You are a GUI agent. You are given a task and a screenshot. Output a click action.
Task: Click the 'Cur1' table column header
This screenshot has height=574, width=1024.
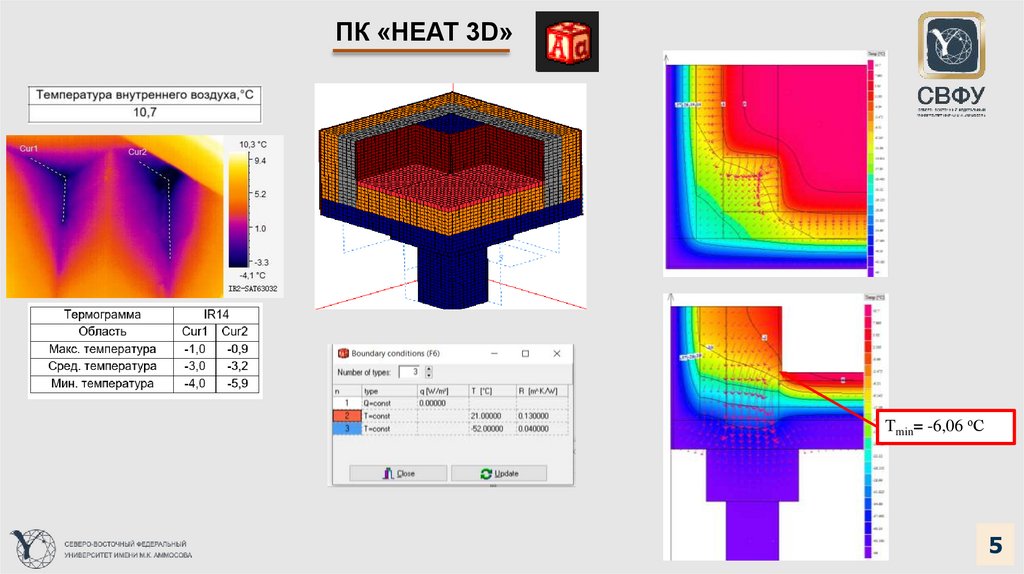point(195,331)
